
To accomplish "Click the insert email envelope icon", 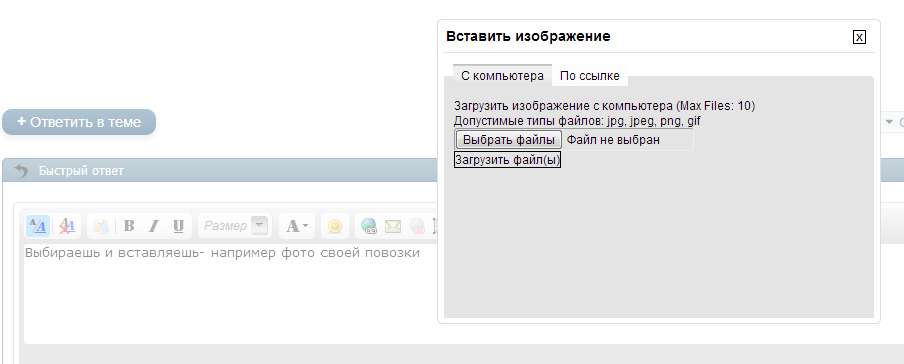I will [x=393, y=226].
